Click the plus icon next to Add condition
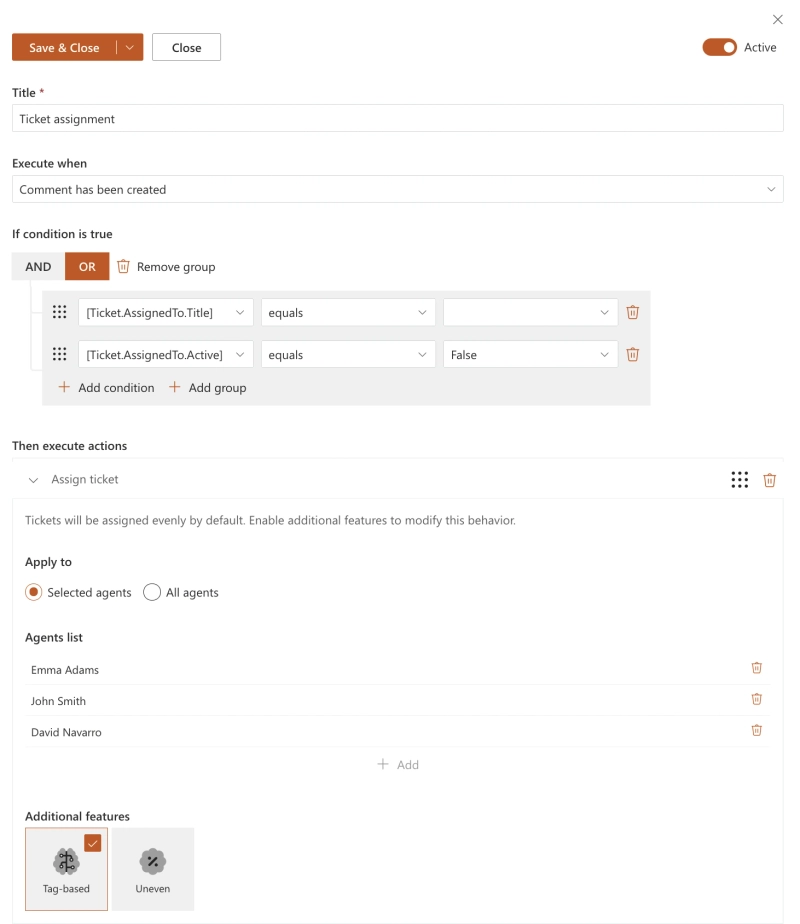The image size is (800, 924). pyautogui.click(x=64, y=387)
